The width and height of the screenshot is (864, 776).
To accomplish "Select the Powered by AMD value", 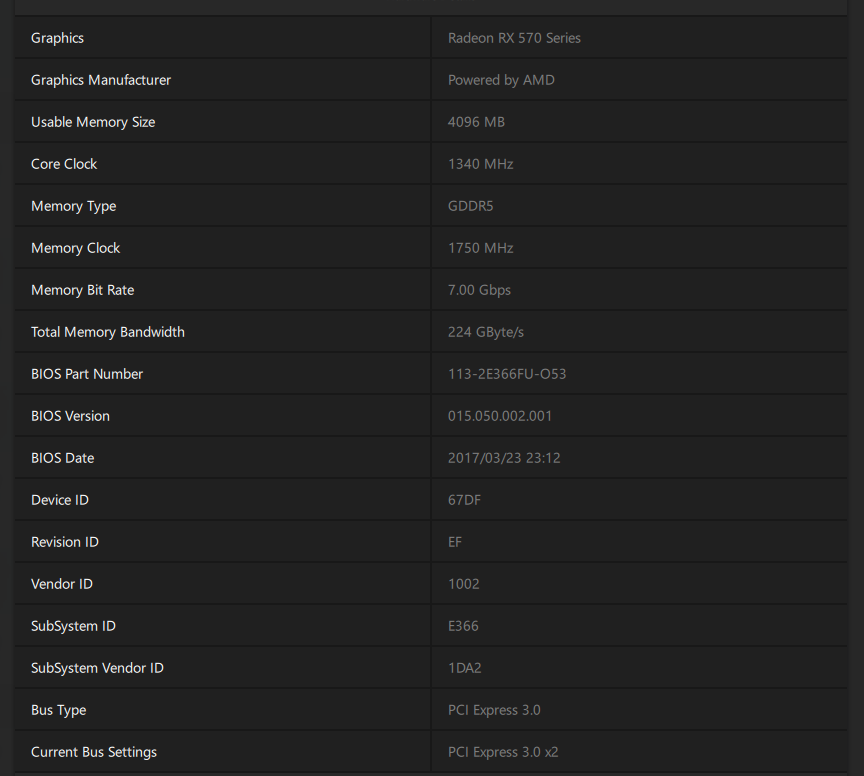I will (501, 80).
